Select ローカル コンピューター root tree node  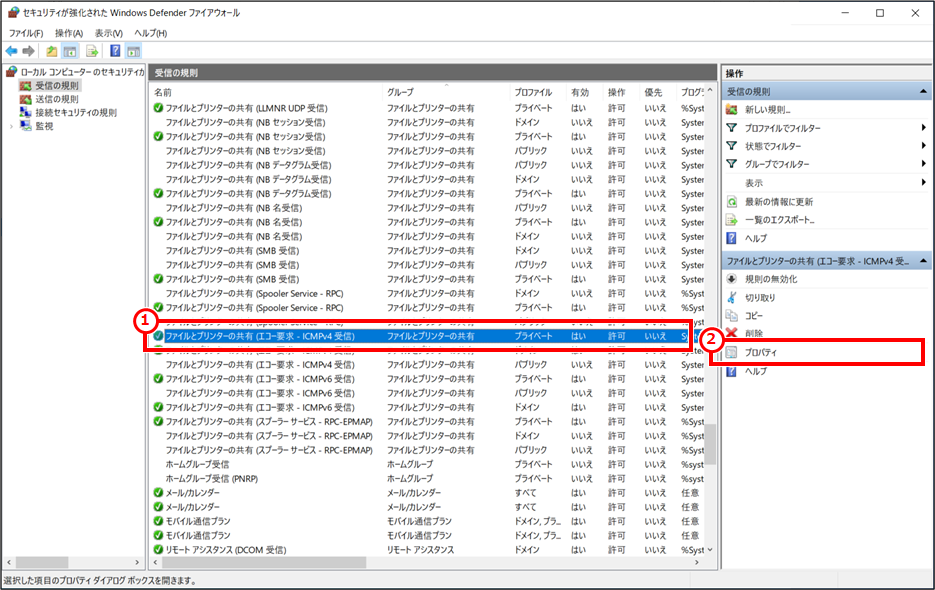pos(82,72)
